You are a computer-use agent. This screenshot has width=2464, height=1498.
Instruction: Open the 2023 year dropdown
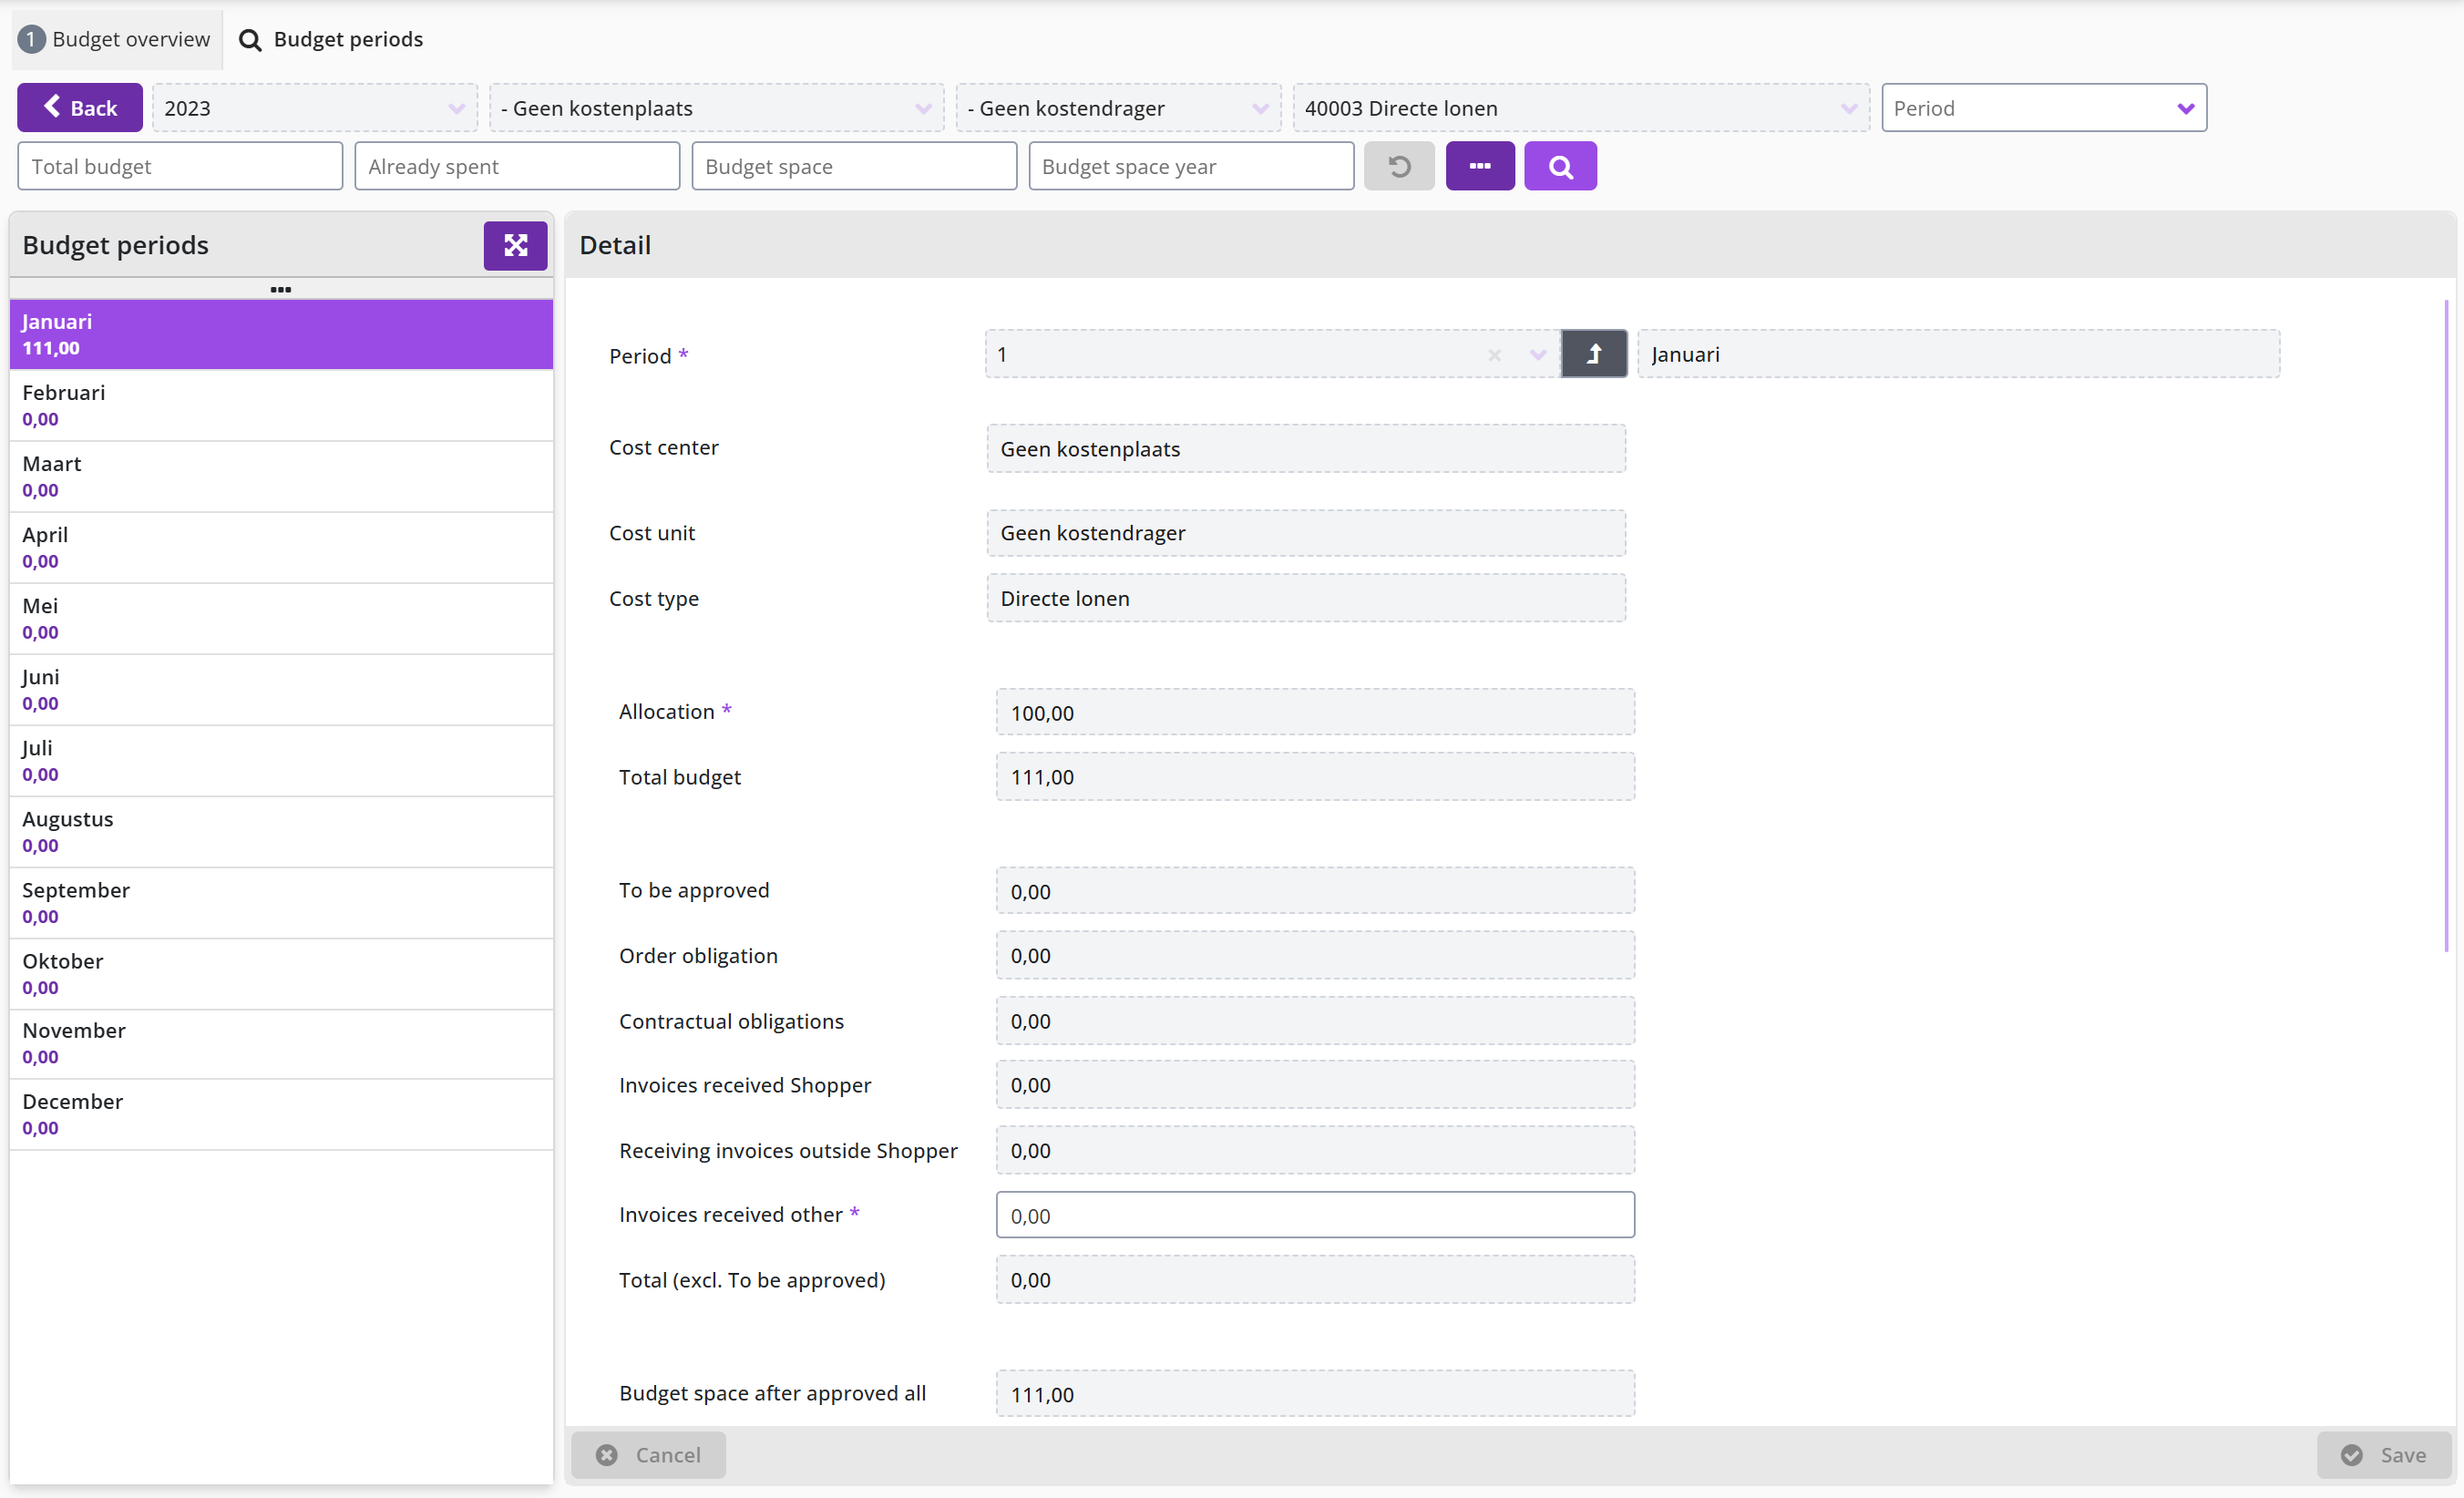[315, 108]
